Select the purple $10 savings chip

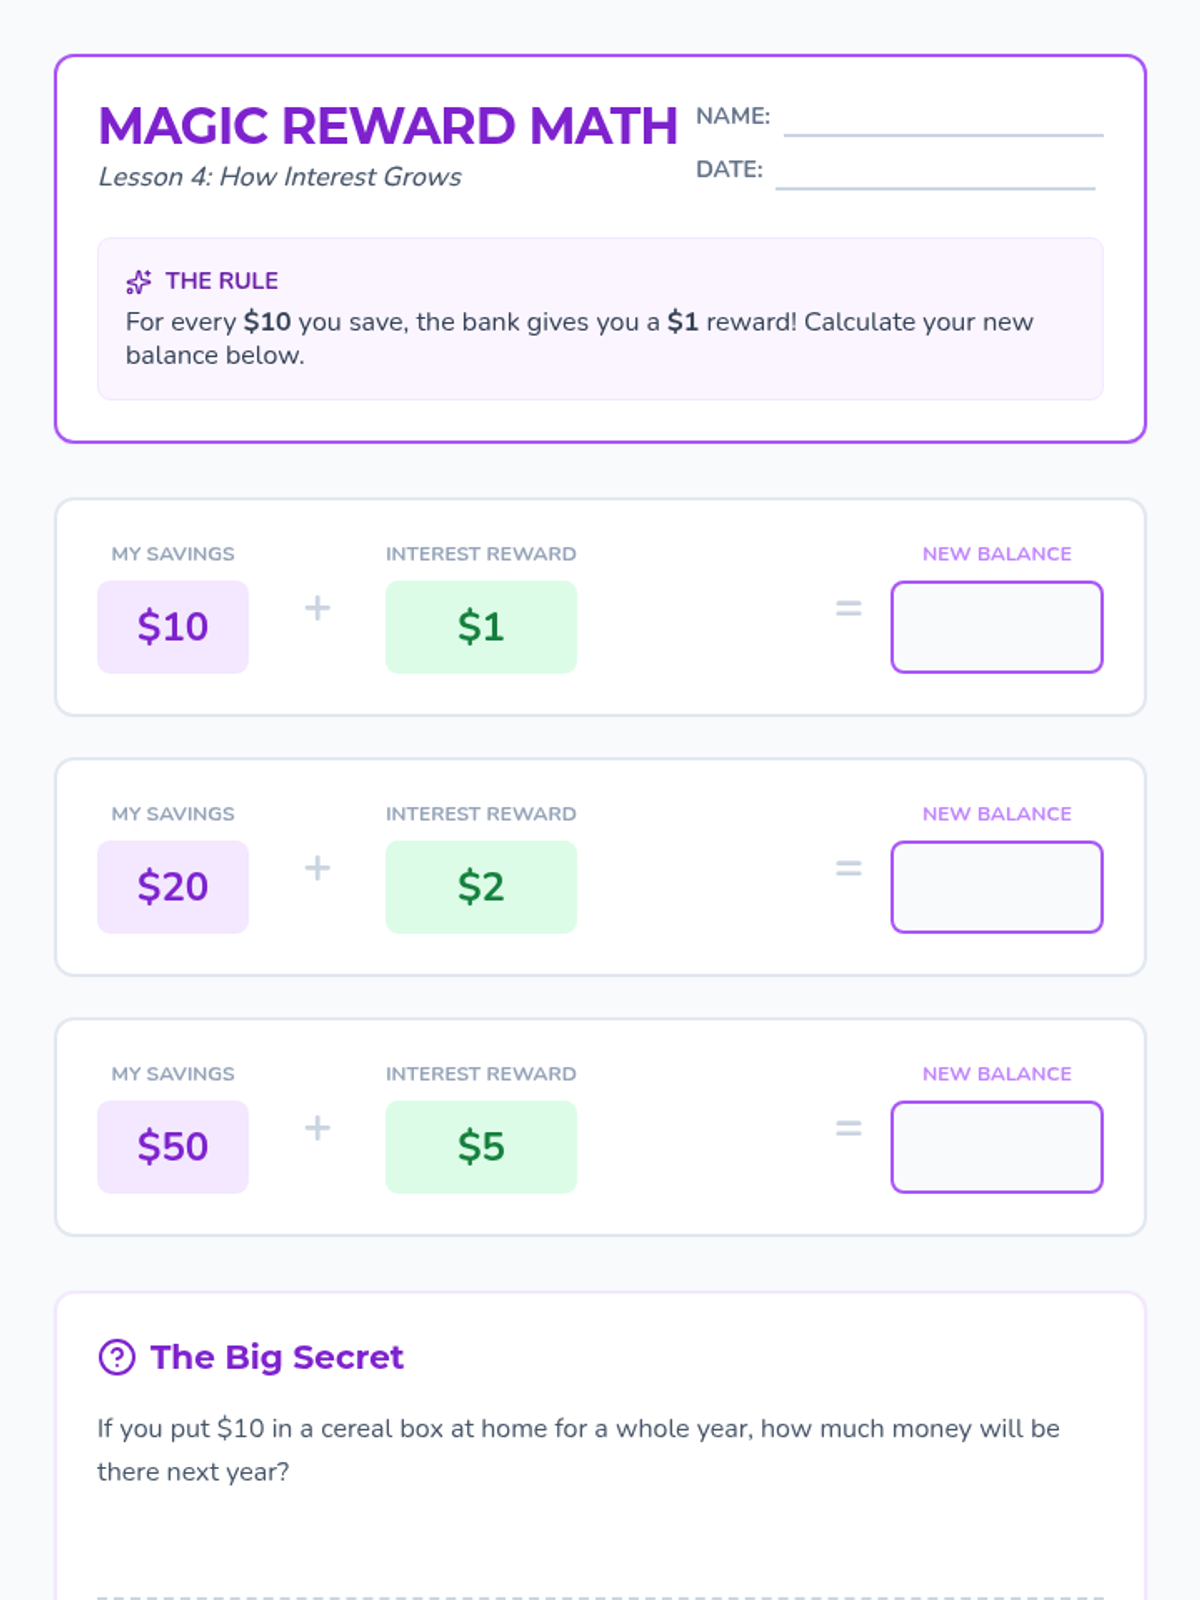(173, 627)
